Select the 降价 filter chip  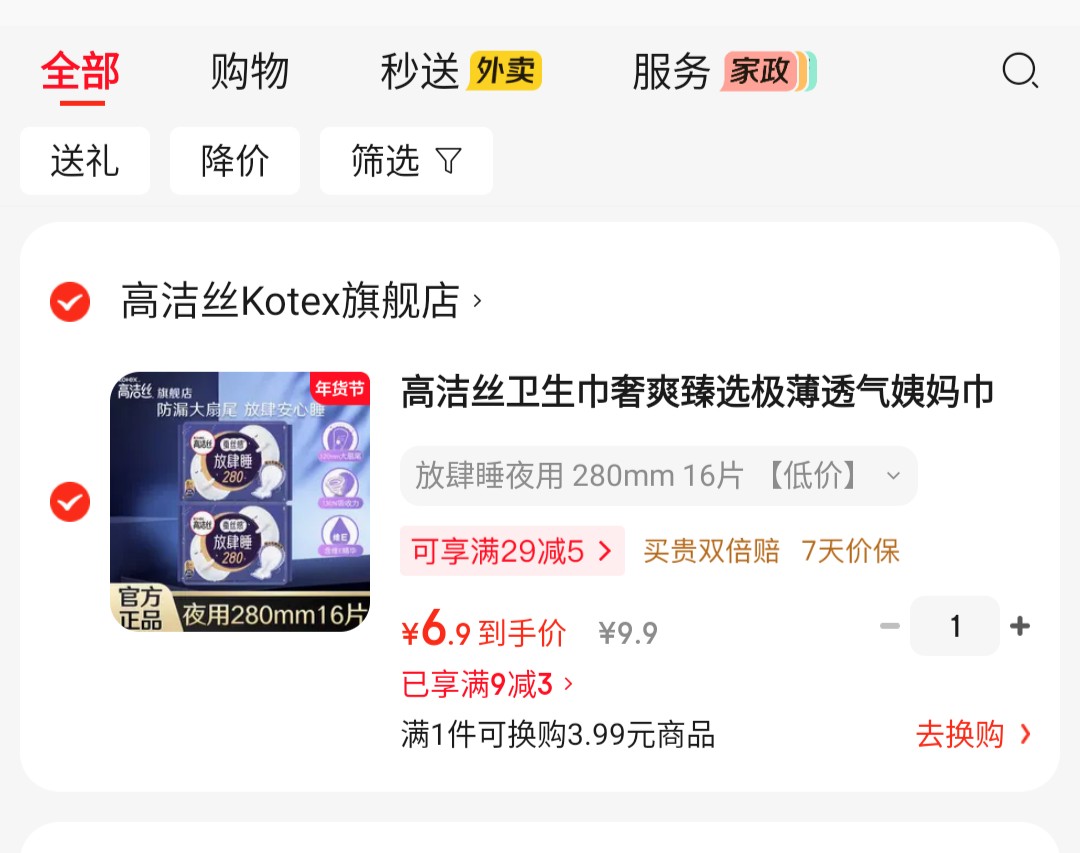235,161
